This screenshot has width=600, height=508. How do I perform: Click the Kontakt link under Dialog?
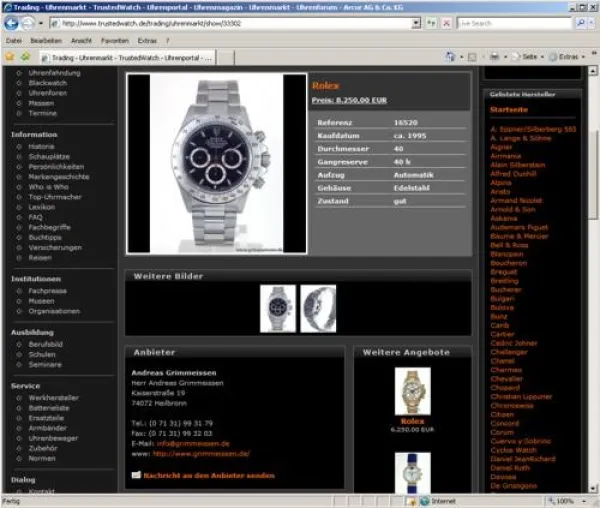[42, 491]
